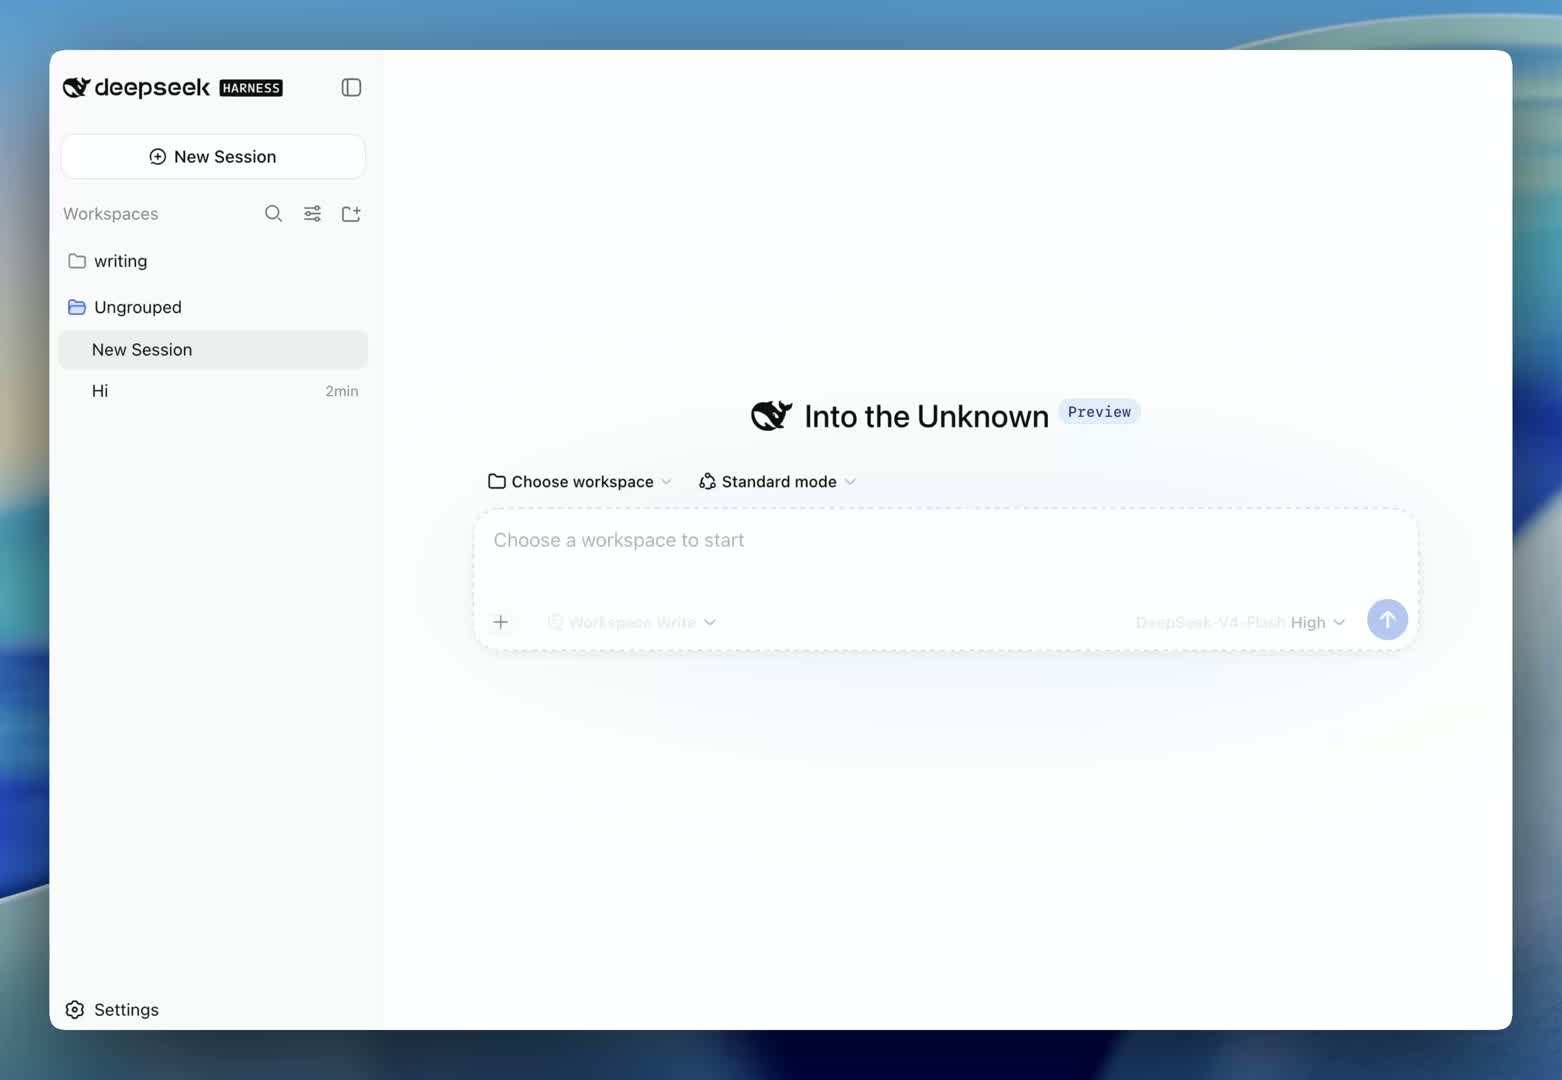
Task: Click the HARNESS label badge
Action: pyautogui.click(x=251, y=88)
